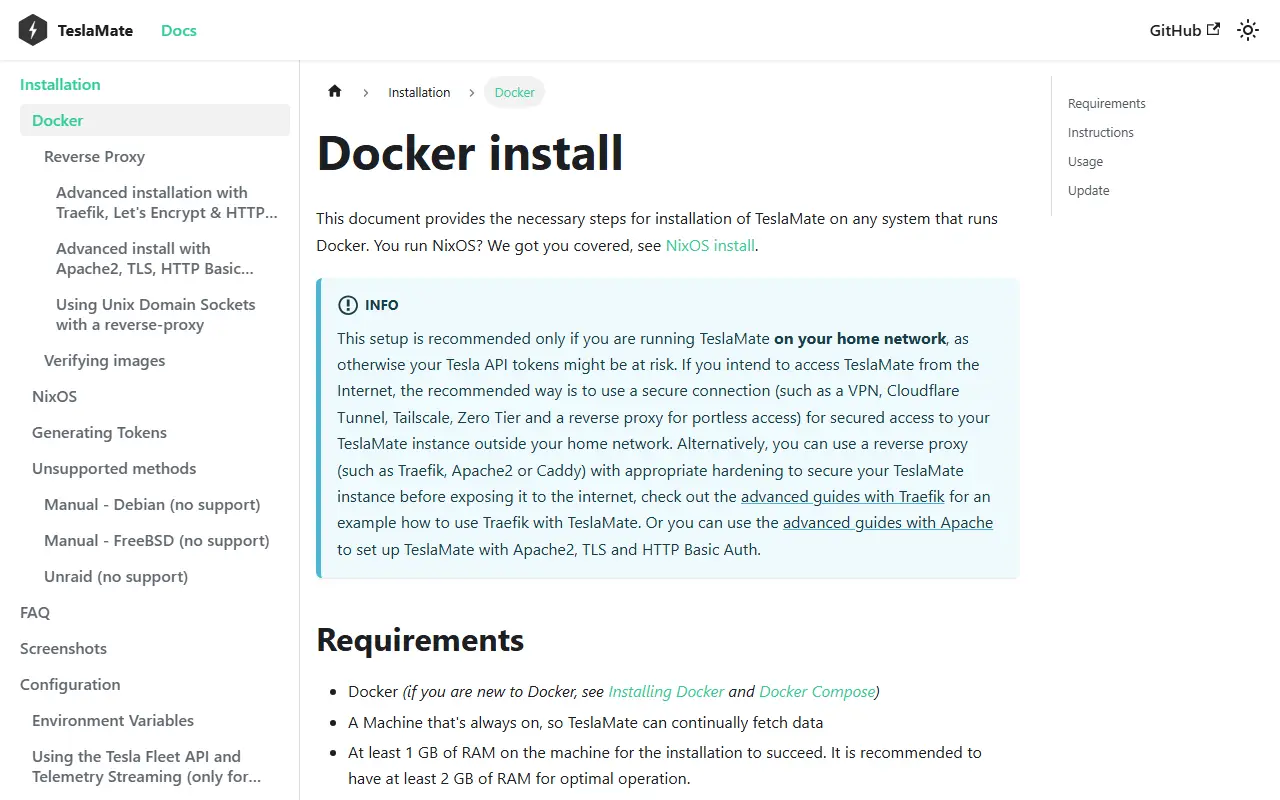Click the Requirements section heading
Viewport: 1280px width, 800px height.
[x=420, y=640]
